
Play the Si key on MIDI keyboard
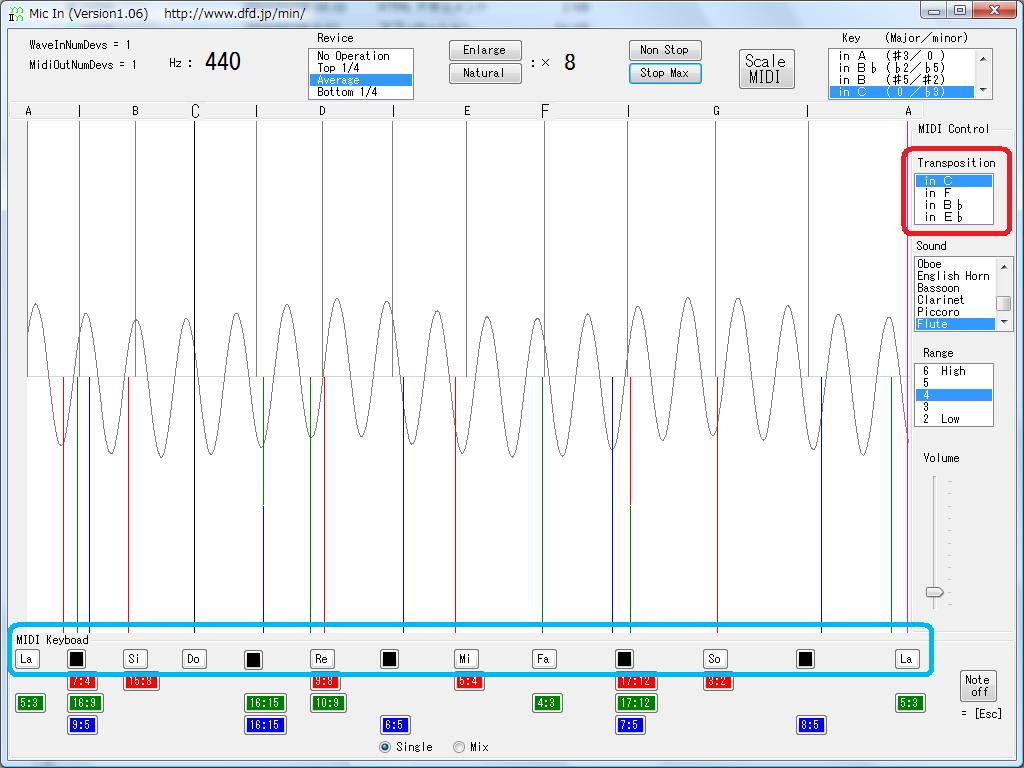135,659
